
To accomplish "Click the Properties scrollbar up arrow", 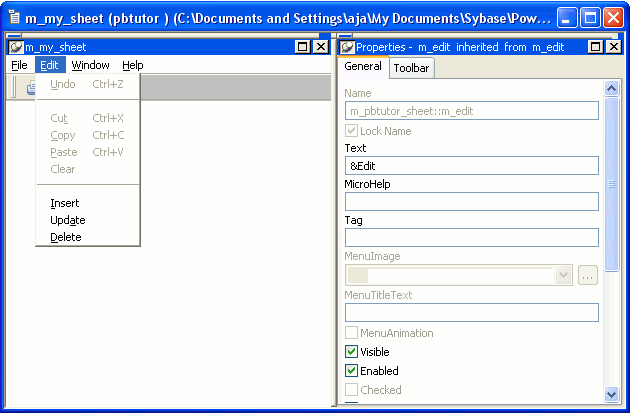I will (x=611, y=88).
